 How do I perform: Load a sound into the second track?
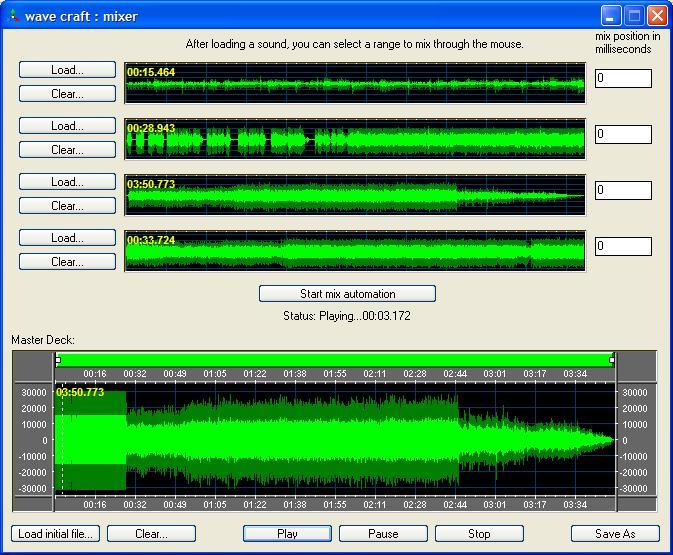[66, 126]
